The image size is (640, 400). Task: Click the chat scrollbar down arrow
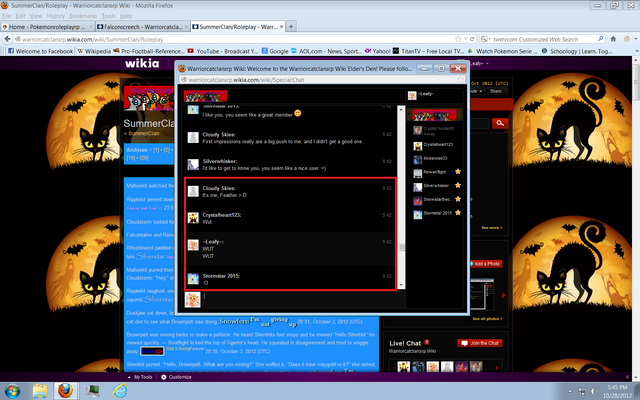[x=401, y=285]
